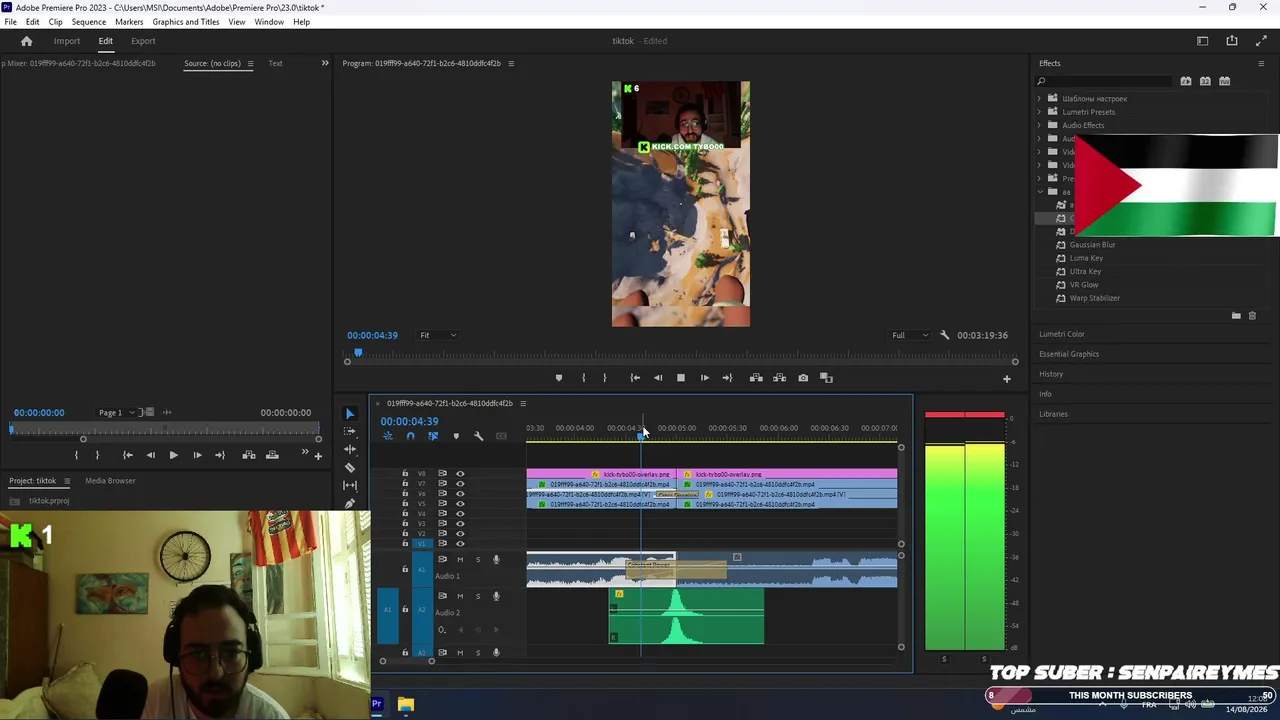Create a new custom bin in Effects
Image resolution: width=1280 pixels, height=720 pixels.
coord(1236,316)
